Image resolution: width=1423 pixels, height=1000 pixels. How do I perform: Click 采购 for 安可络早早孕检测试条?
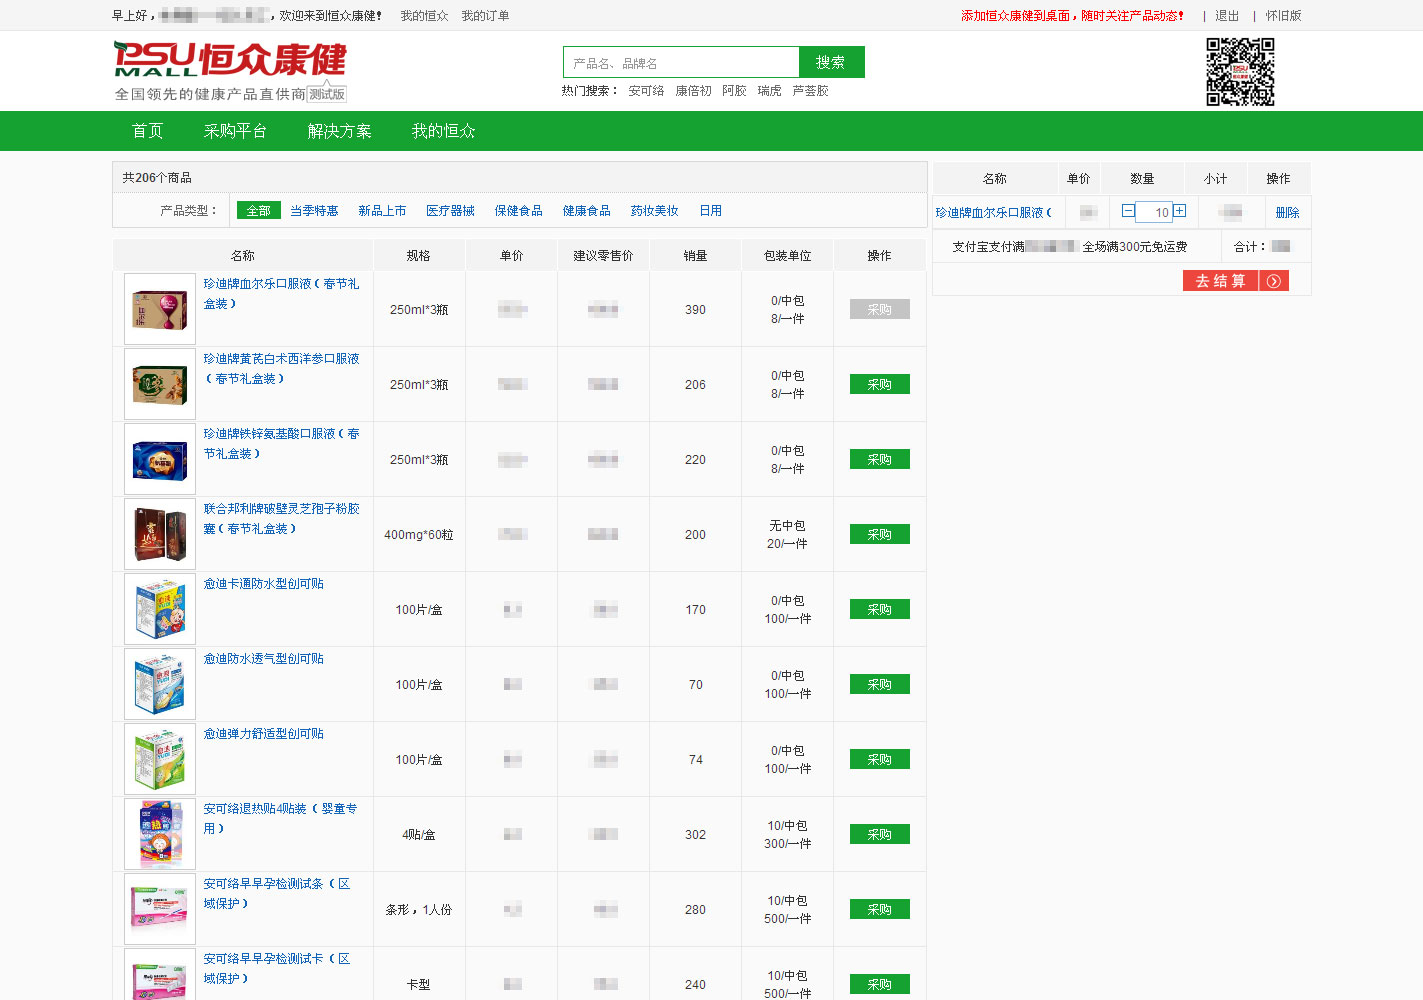(x=880, y=909)
